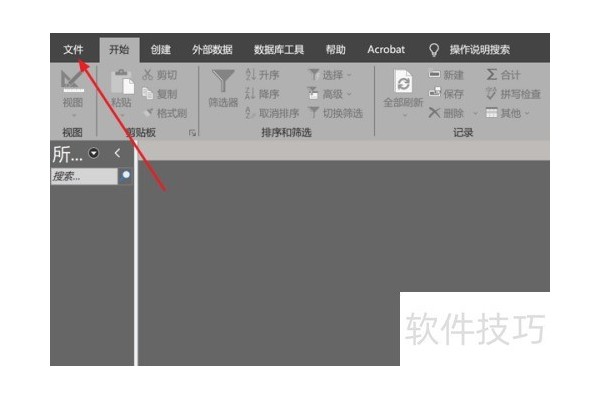Click the 全部刷新 refresh icon
Screen dimensions: 600x400
pyautogui.click(x=403, y=81)
